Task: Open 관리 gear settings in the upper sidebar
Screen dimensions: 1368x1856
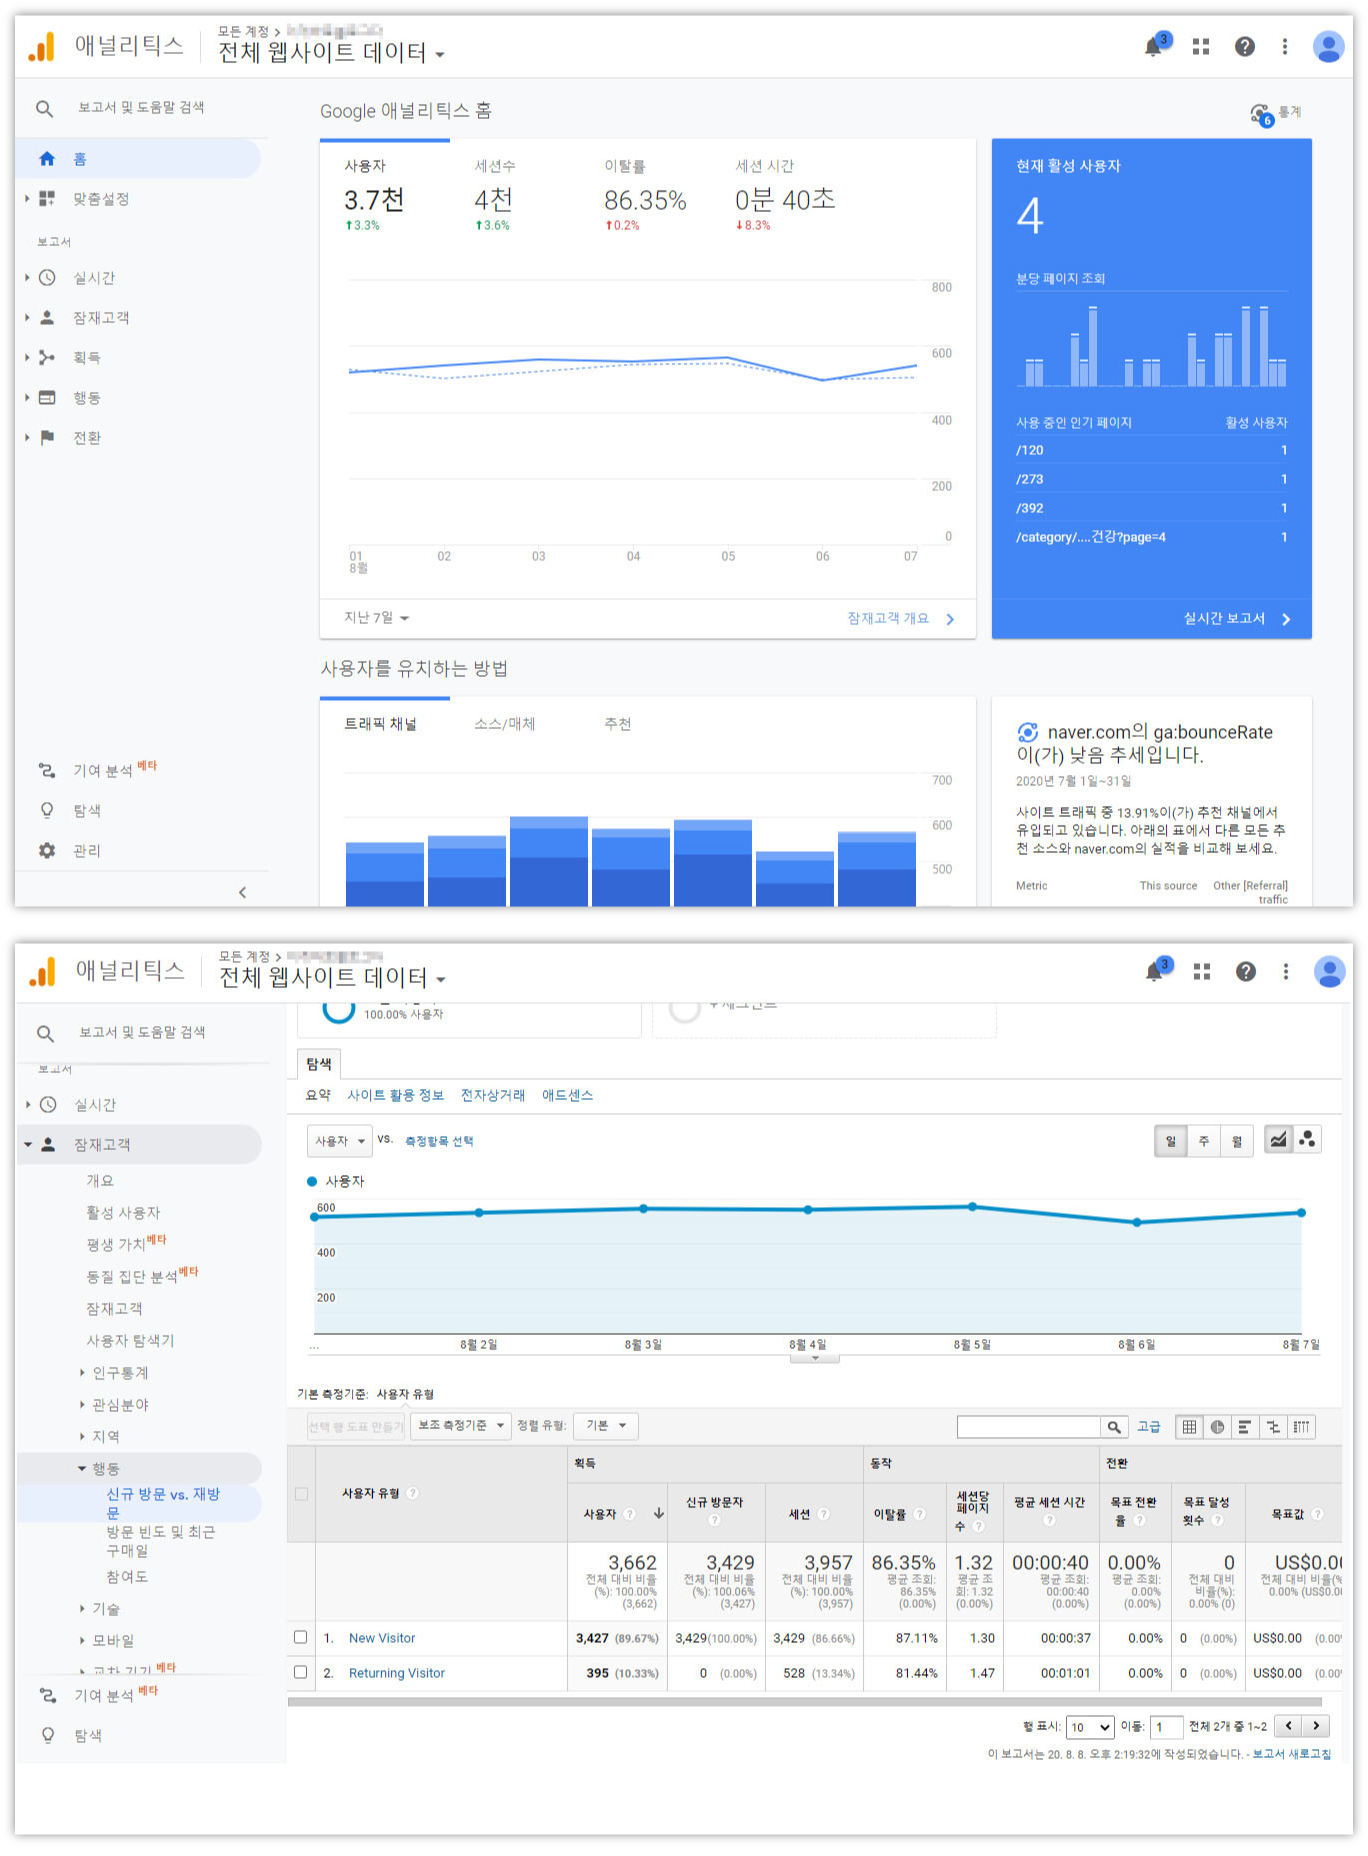Action: click(47, 850)
